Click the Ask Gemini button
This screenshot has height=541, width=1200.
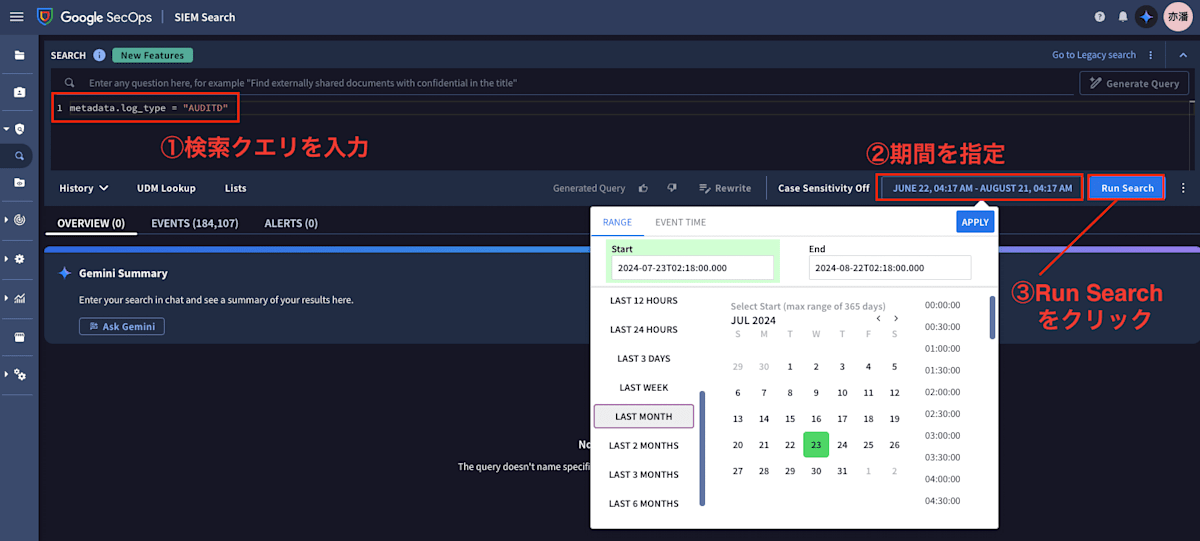tap(122, 326)
